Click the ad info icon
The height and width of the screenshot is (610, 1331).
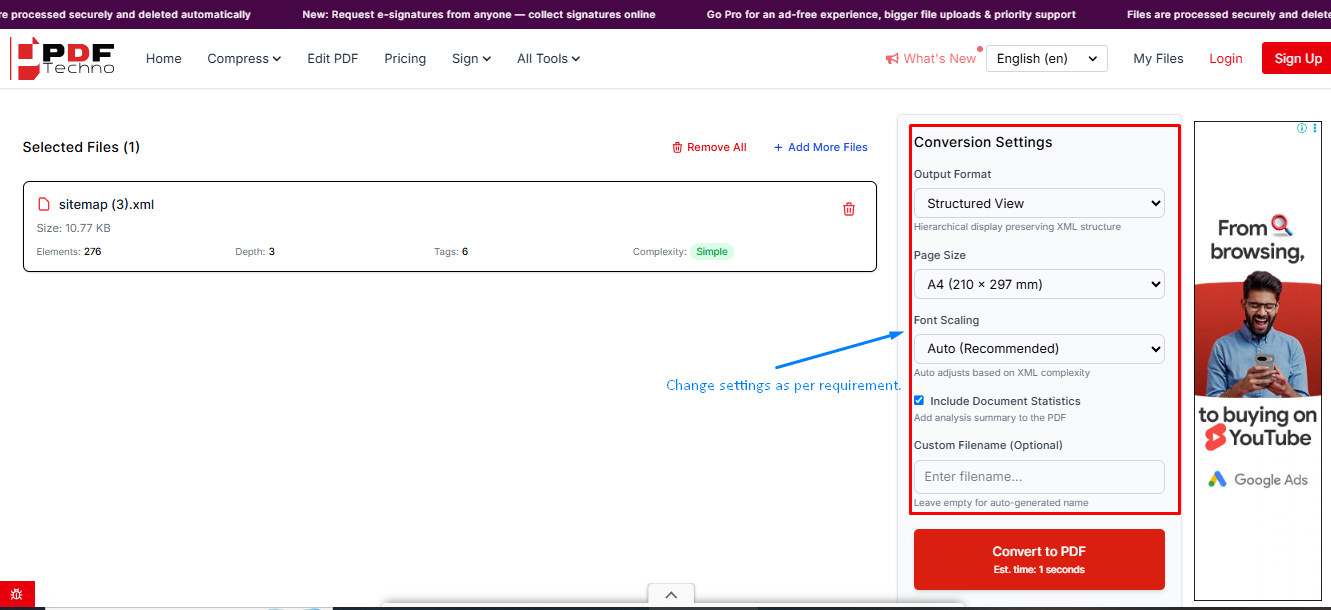pos(1302,128)
